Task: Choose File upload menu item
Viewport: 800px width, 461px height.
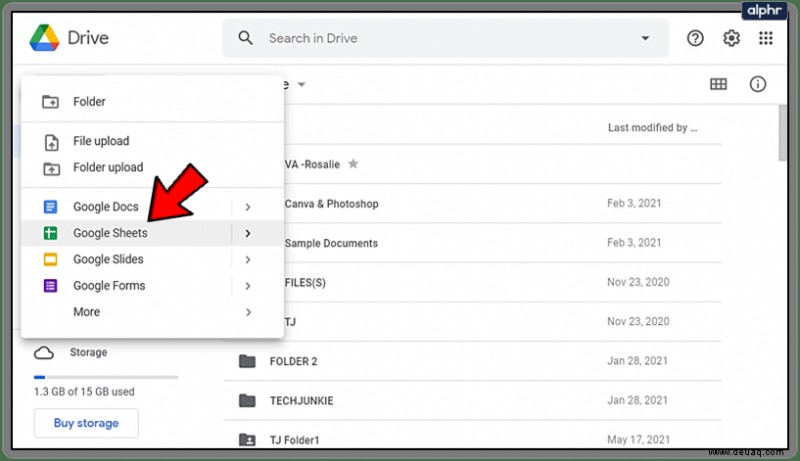Action: [152, 141]
